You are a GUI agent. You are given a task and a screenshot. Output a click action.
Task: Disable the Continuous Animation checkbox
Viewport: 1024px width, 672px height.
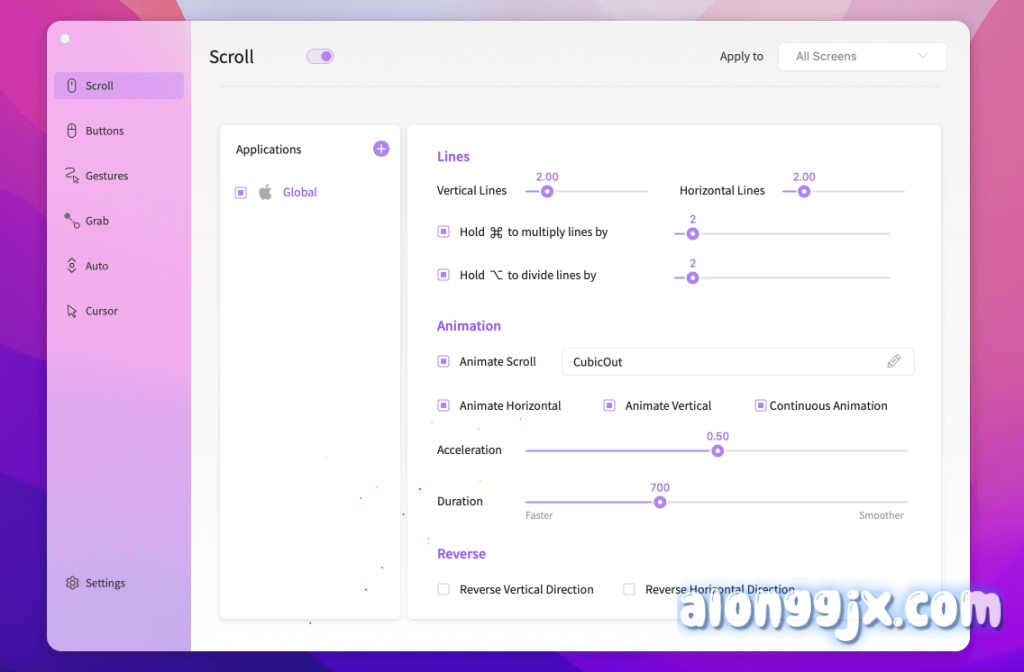[x=760, y=406]
